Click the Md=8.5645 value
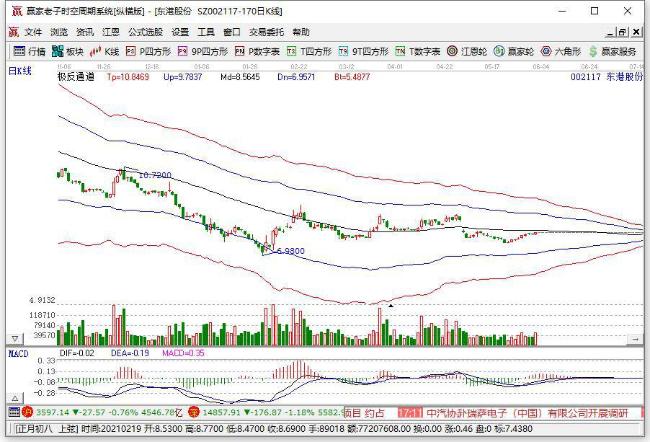650x442 pixels. 240,77
